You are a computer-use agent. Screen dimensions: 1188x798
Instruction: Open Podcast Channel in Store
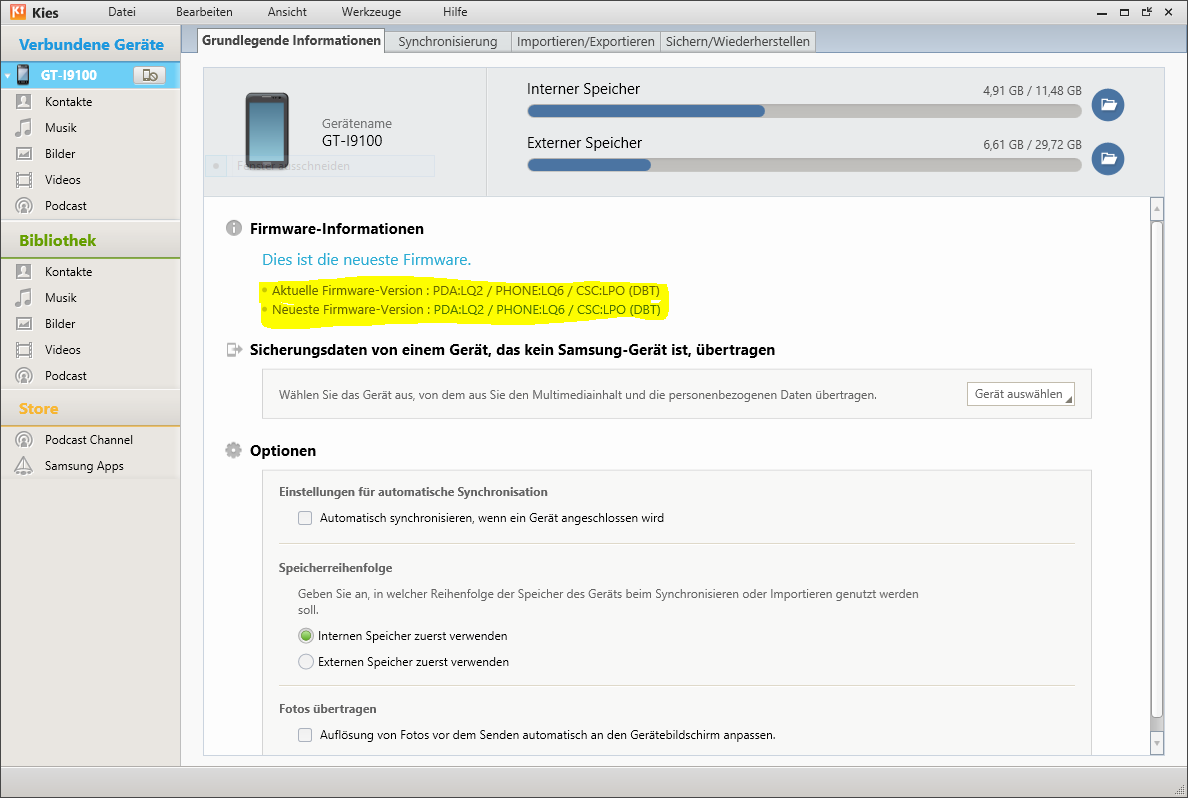coord(90,440)
